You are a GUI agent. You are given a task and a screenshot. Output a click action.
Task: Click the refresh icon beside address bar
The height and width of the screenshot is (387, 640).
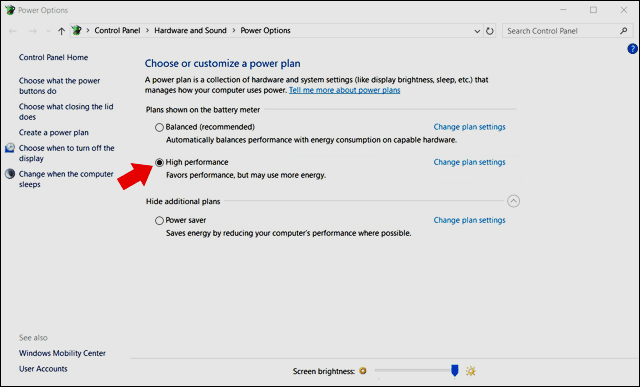click(x=489, y=31)
